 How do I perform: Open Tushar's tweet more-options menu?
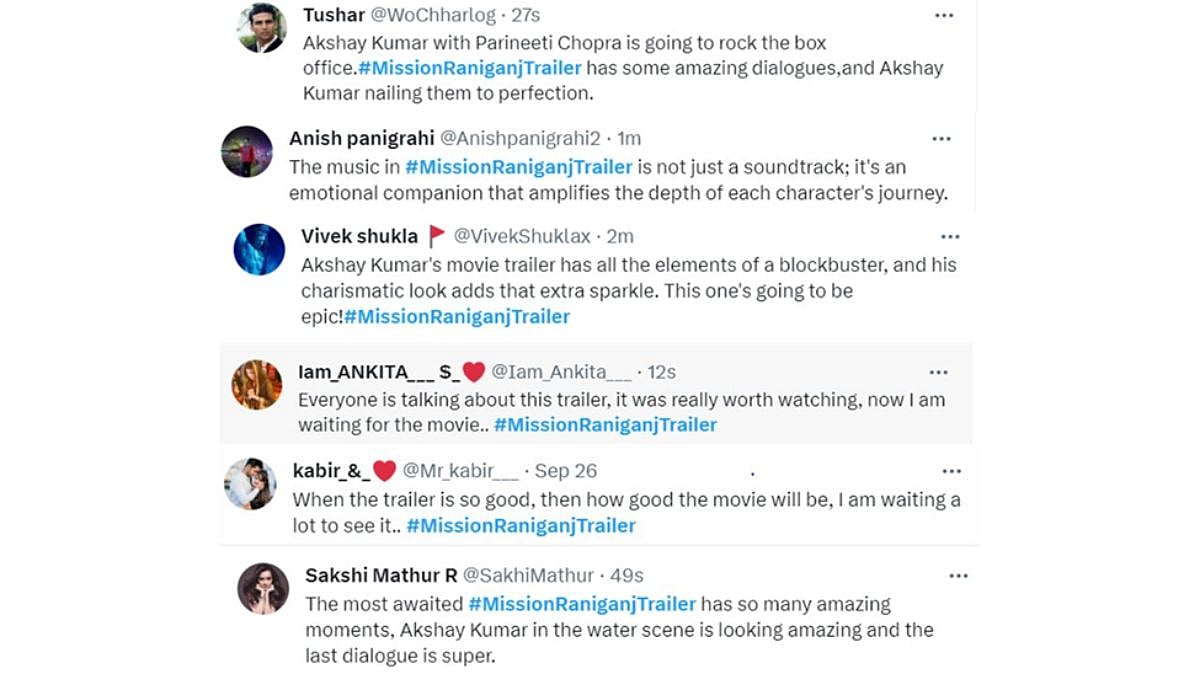coord(944,16)
